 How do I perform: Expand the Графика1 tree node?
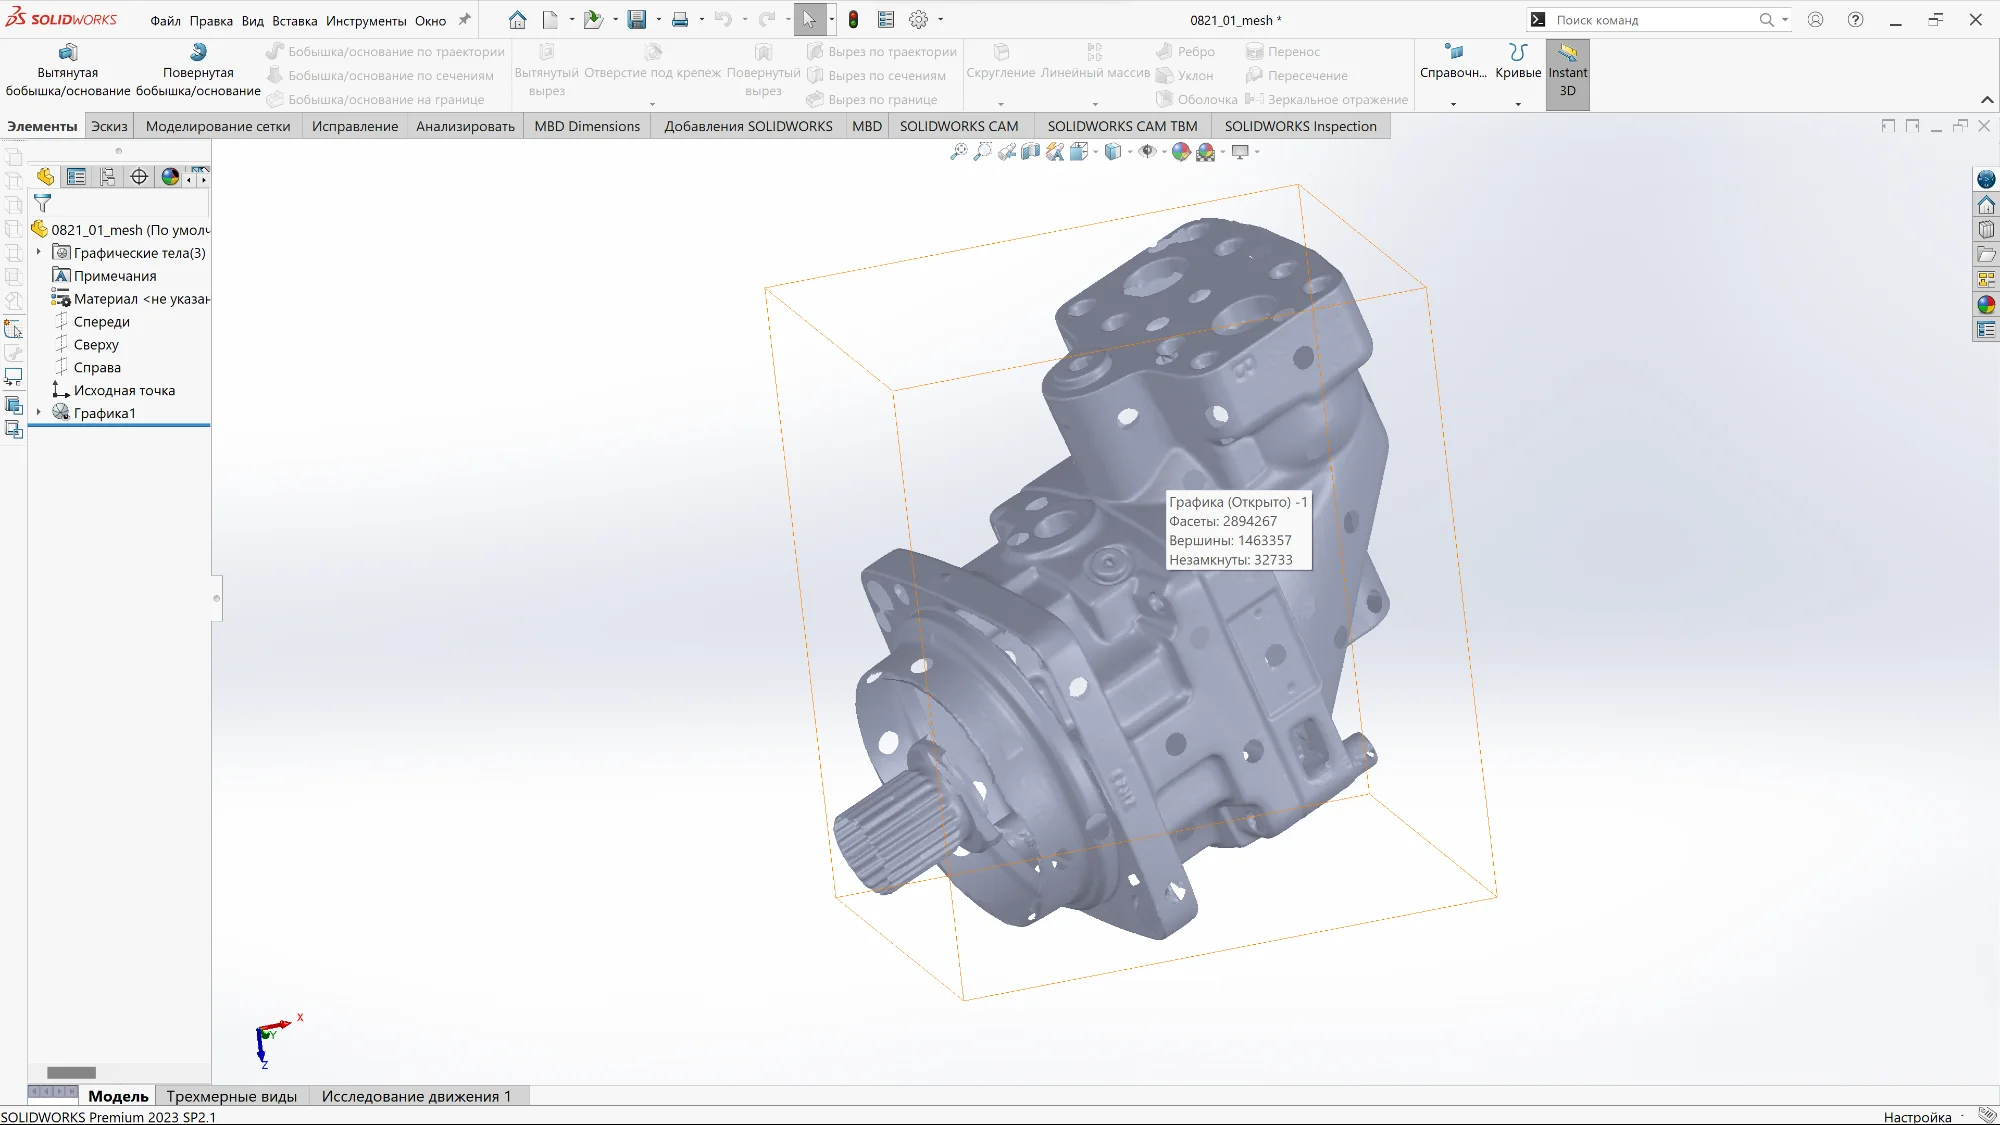click(39, 412)
